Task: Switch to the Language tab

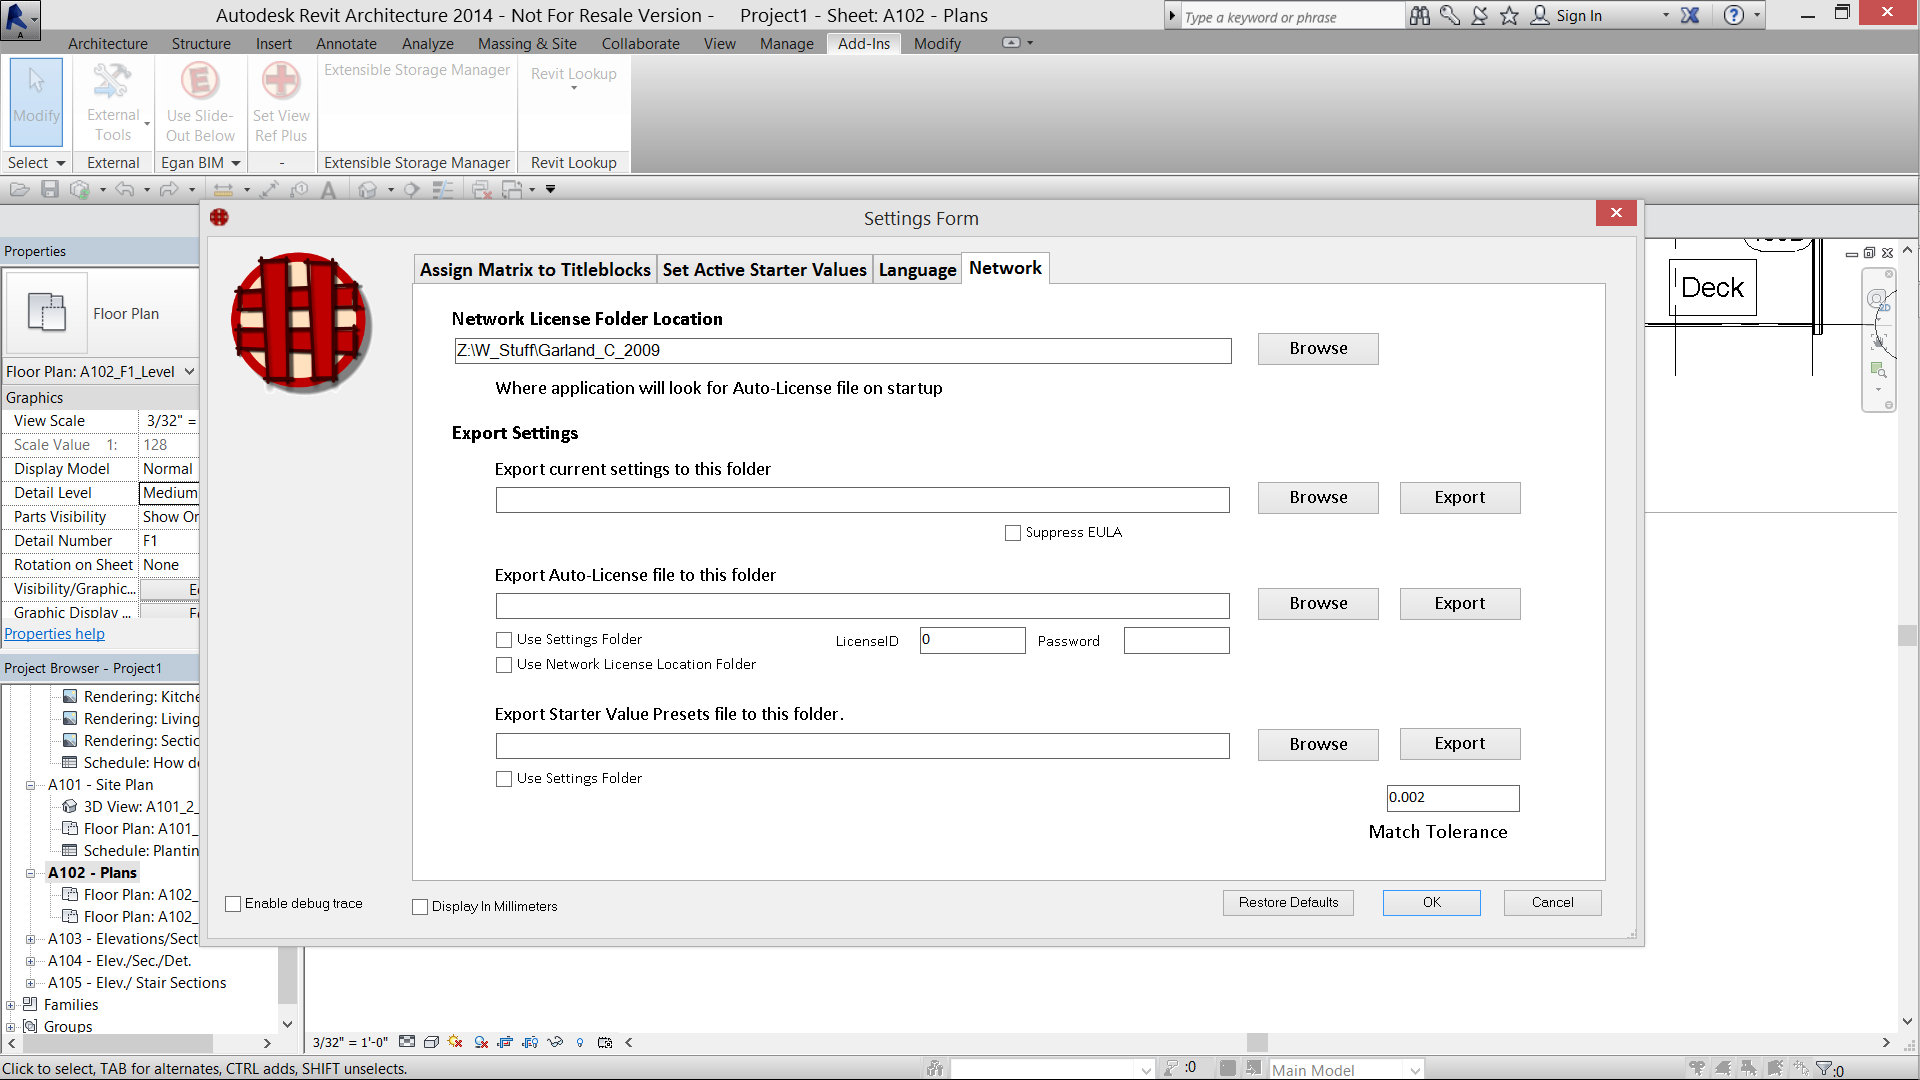Action: click(917, 270)
